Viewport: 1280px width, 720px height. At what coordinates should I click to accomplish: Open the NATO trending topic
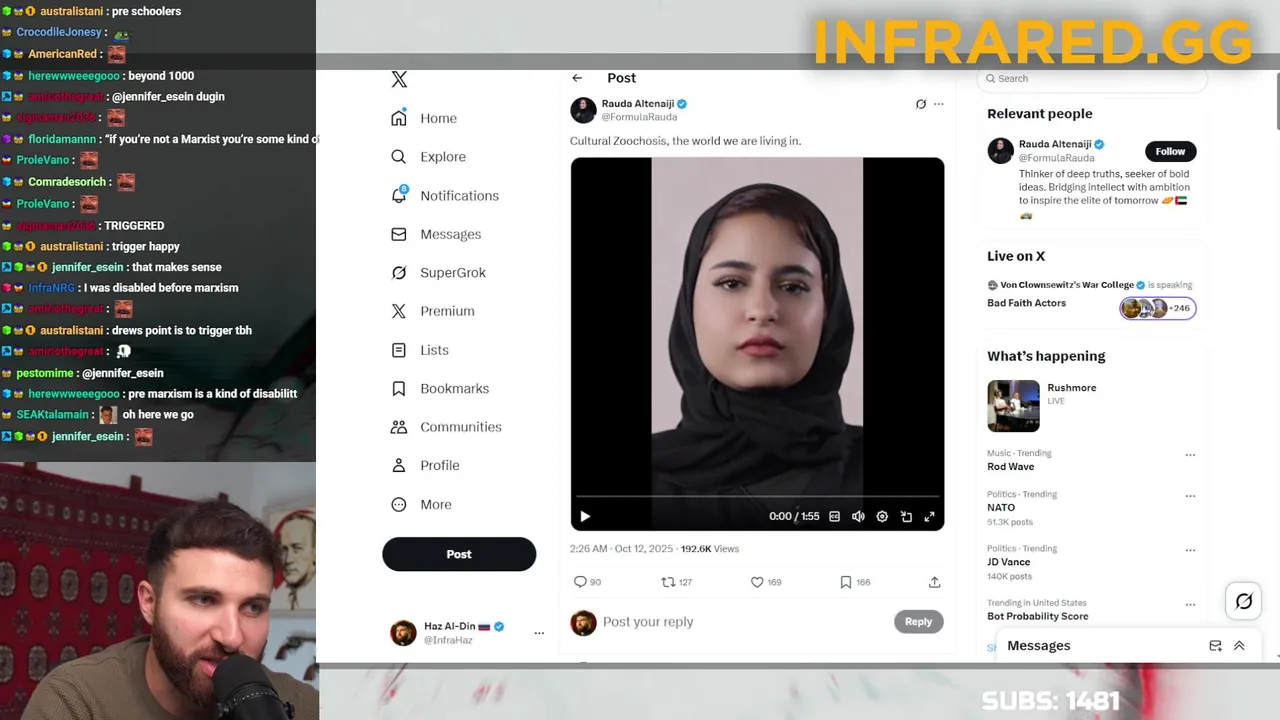click(1001, 508)
